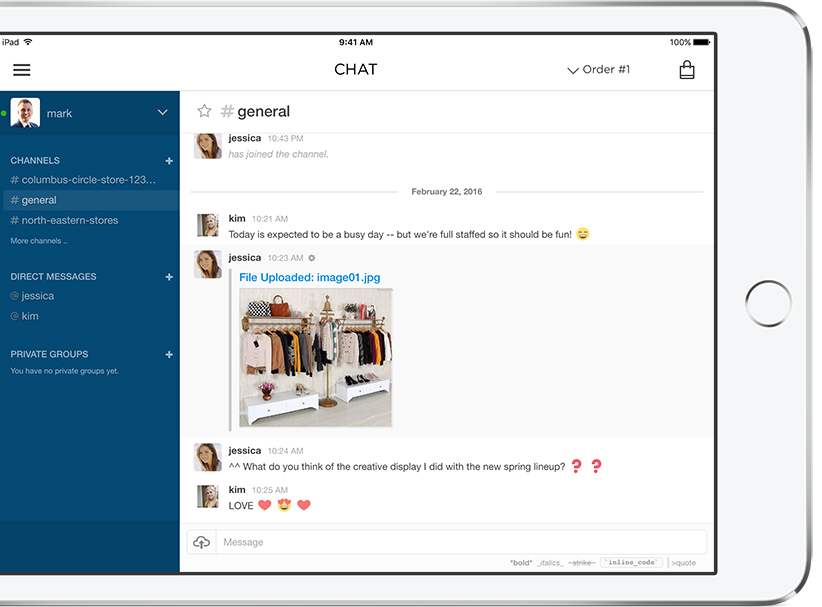Screen dimensions: 822x607
Task: Click the DIRECT MESSAGES section header
Action: coord(53,276)
